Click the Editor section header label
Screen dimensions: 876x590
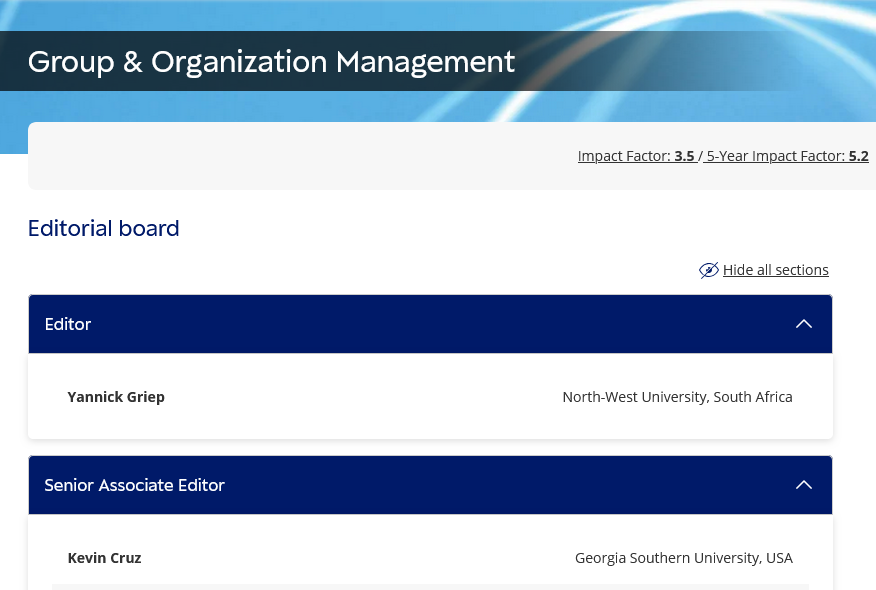[x=68, y=324]
